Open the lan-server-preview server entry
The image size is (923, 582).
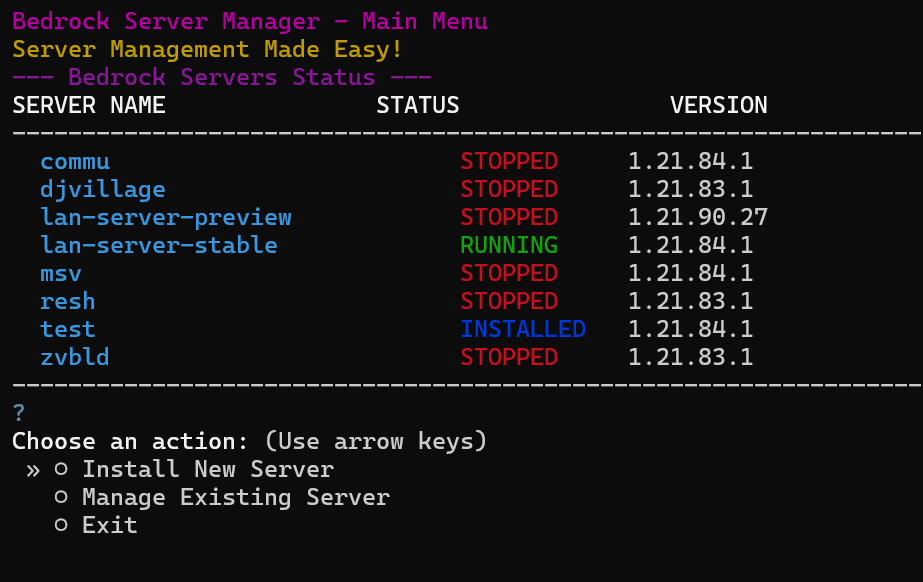pyautogui.click(x=166, y=217)
